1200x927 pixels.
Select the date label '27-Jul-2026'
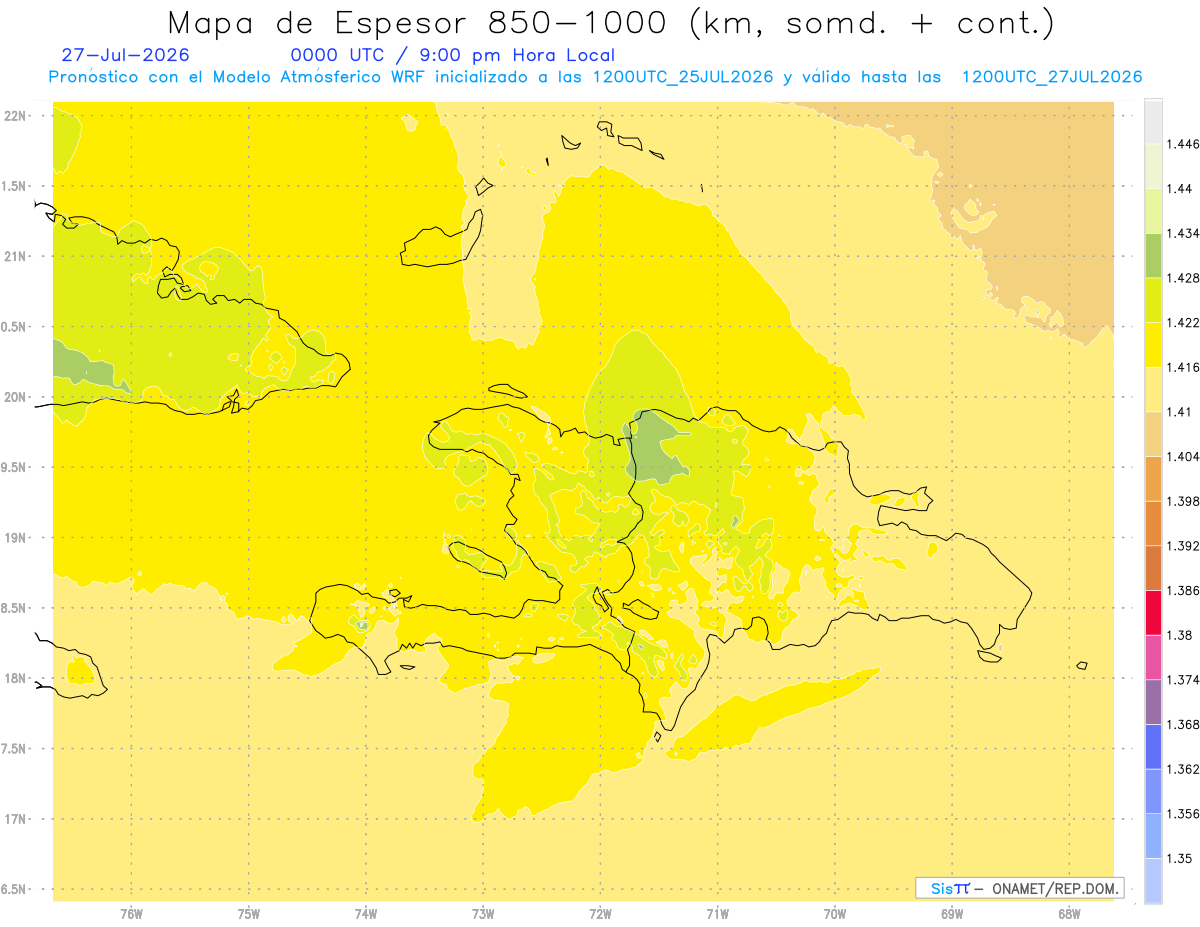(x=125, y=55)
